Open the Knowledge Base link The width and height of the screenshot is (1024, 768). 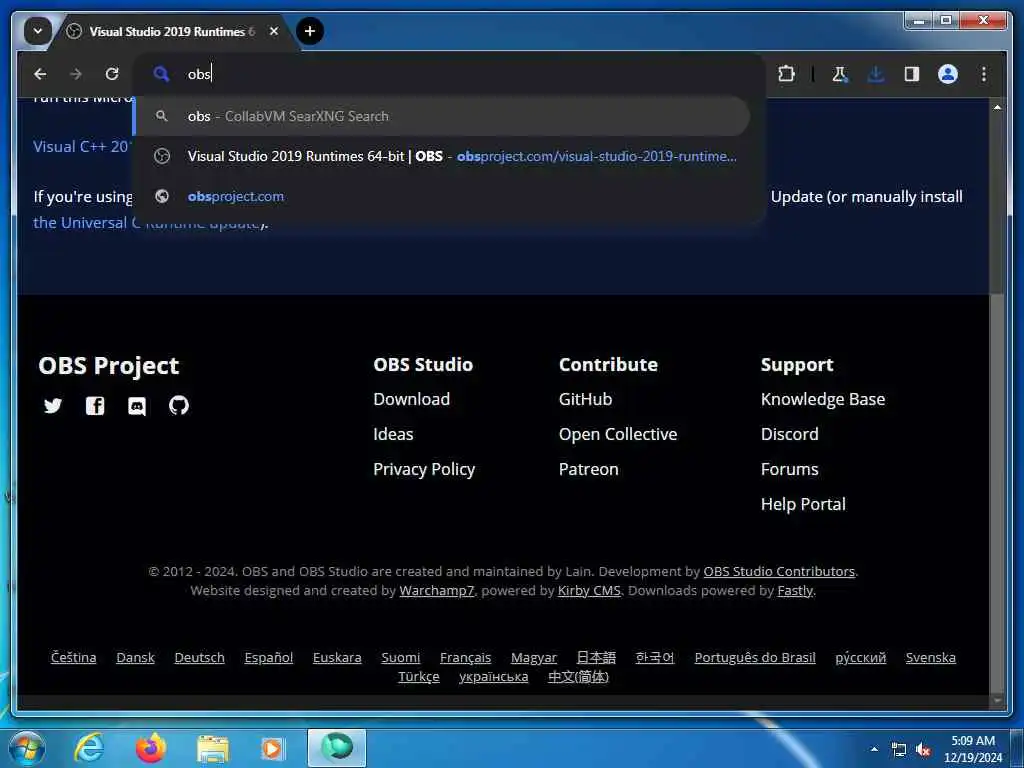pos(823,399)
